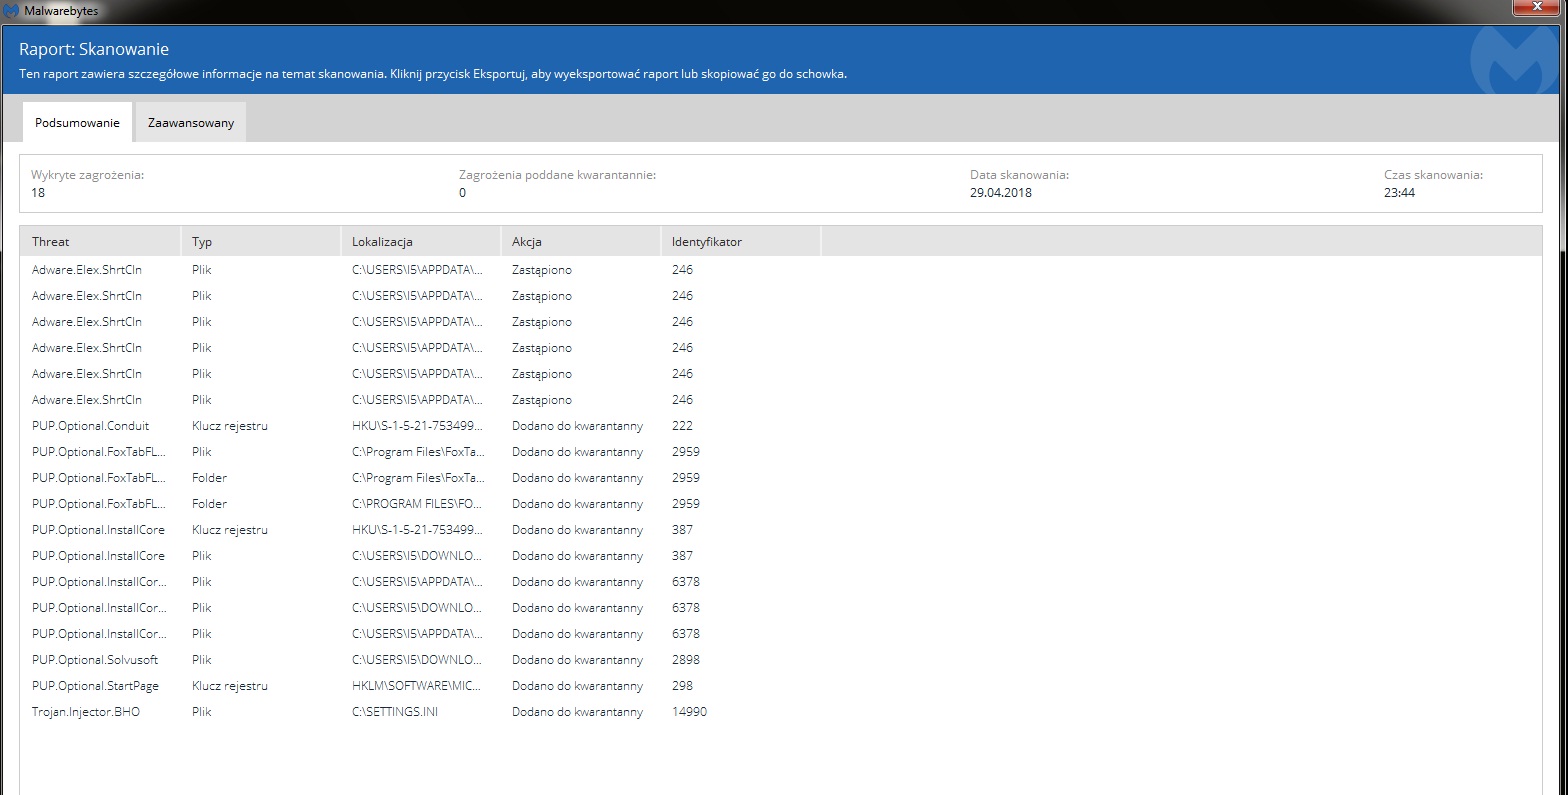The image size is (1568, 795).
Task: Select the Trojan.Injector.BHO threat row
Action: [x=780, y=712]
